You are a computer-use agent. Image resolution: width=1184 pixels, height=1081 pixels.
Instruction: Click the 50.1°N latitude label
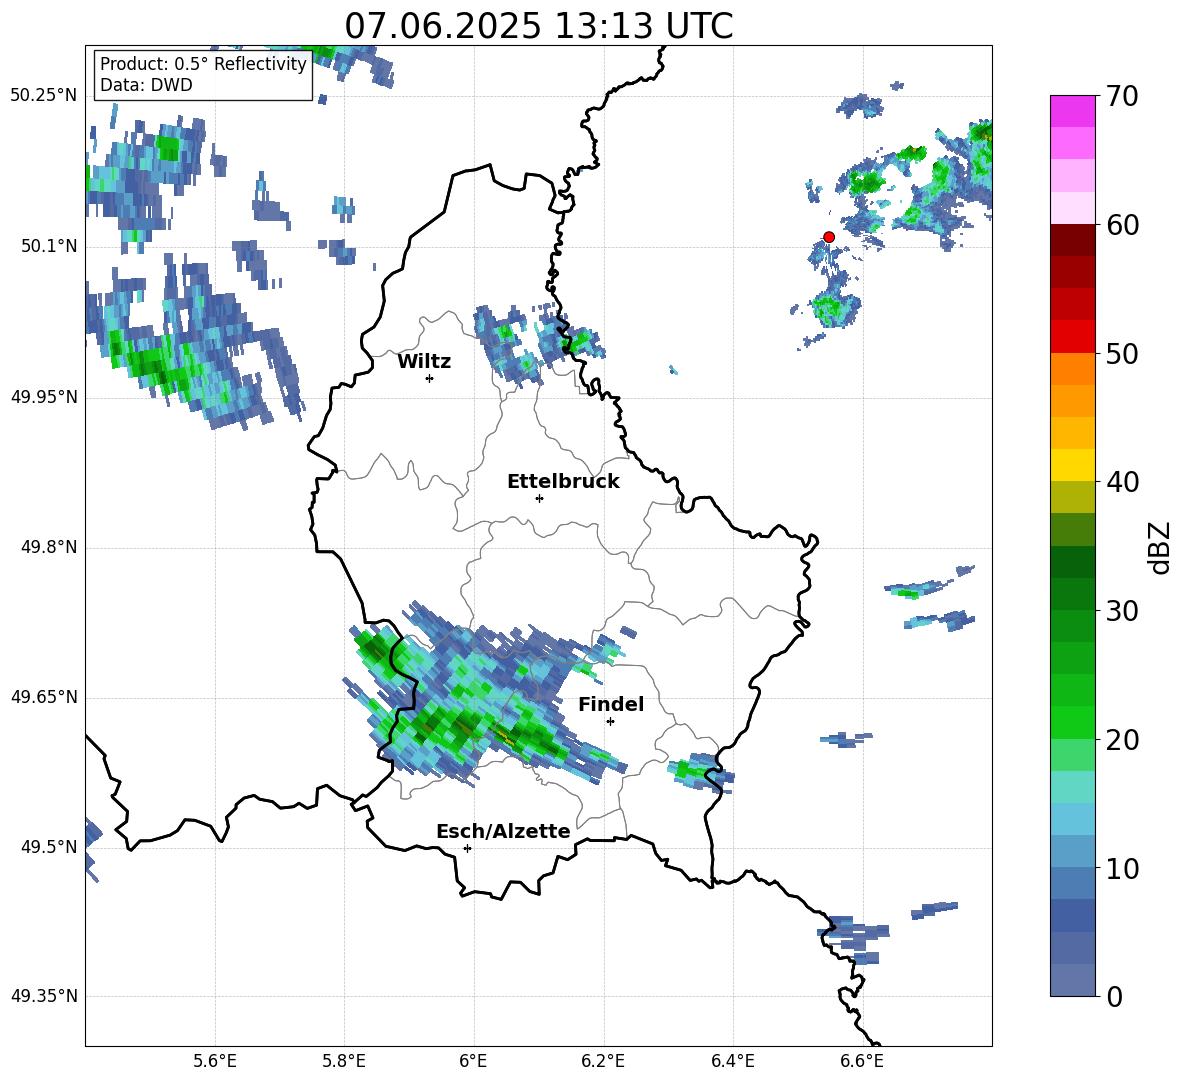pyautogui.click(x=49, y=246)
